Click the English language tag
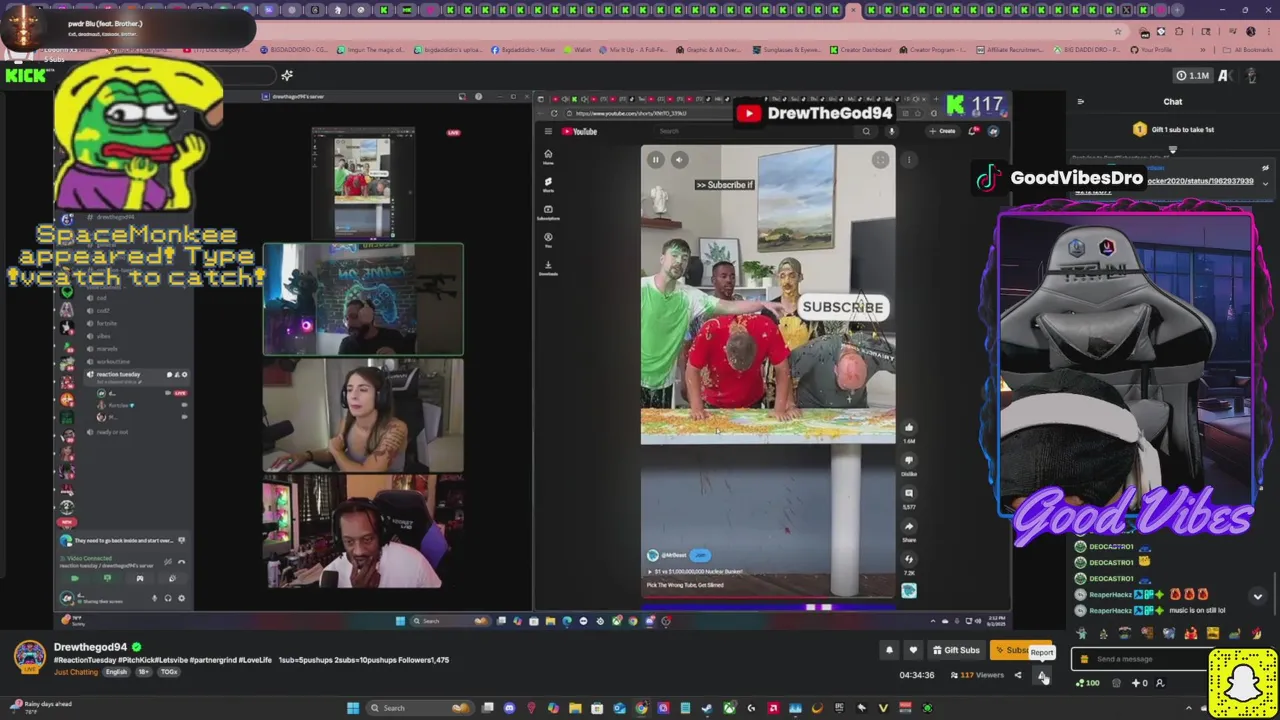Screen dimensions: 1280x720 [117, 672]
